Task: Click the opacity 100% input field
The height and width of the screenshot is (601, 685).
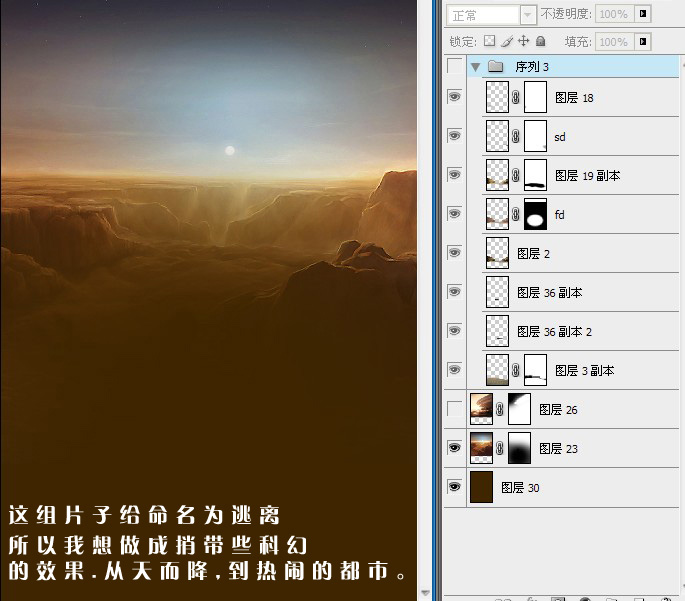Action: 614,14
